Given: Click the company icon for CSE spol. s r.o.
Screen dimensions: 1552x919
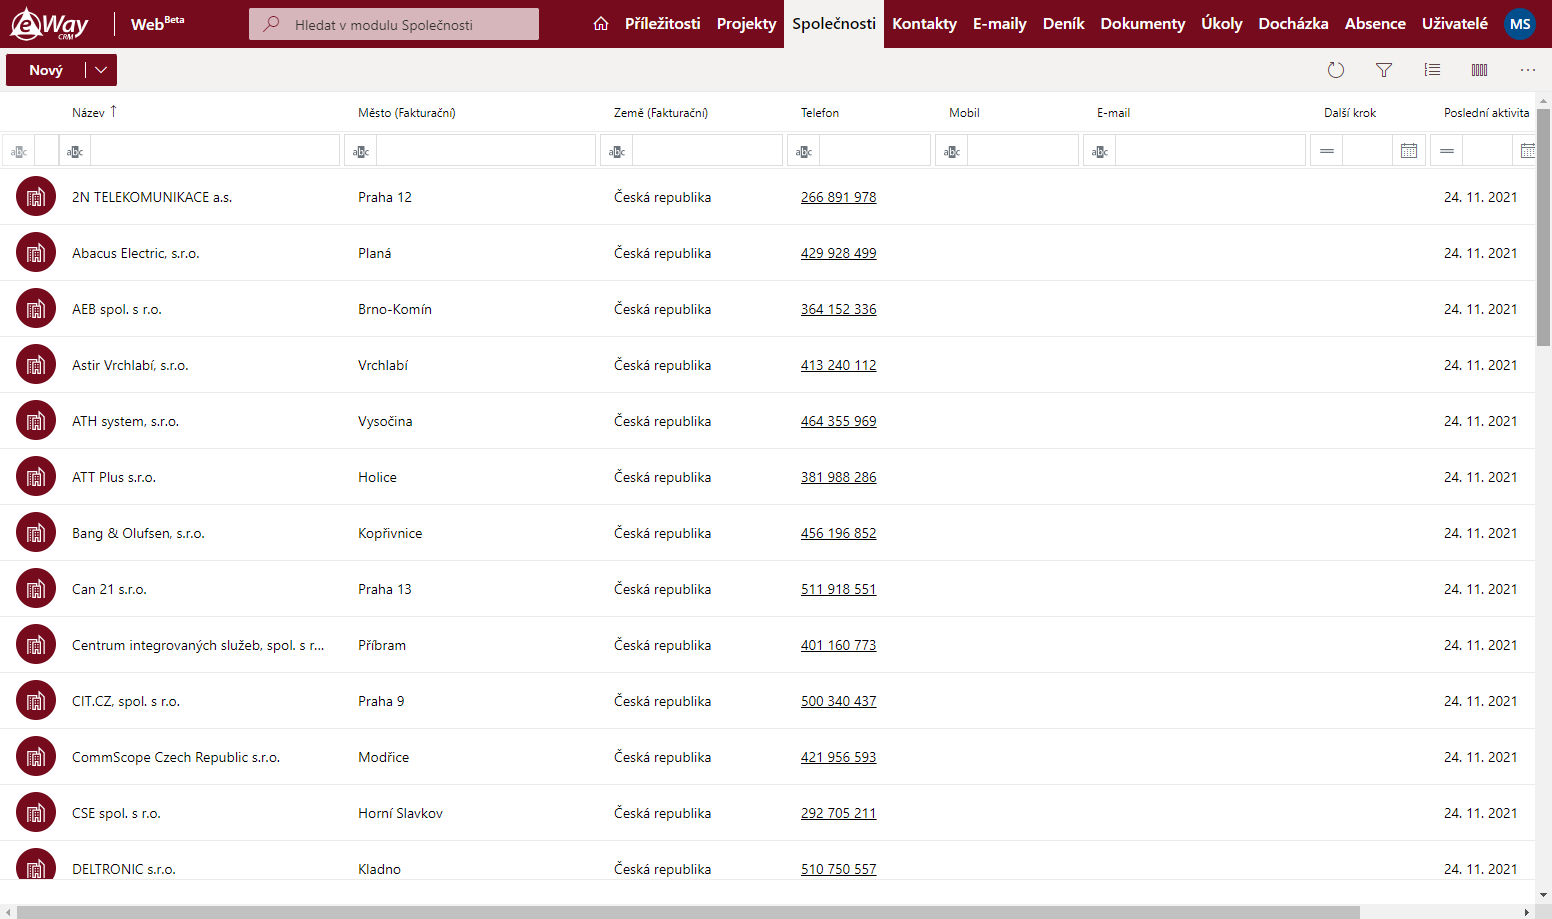Looking at the screenshot, I should (36, 813).
